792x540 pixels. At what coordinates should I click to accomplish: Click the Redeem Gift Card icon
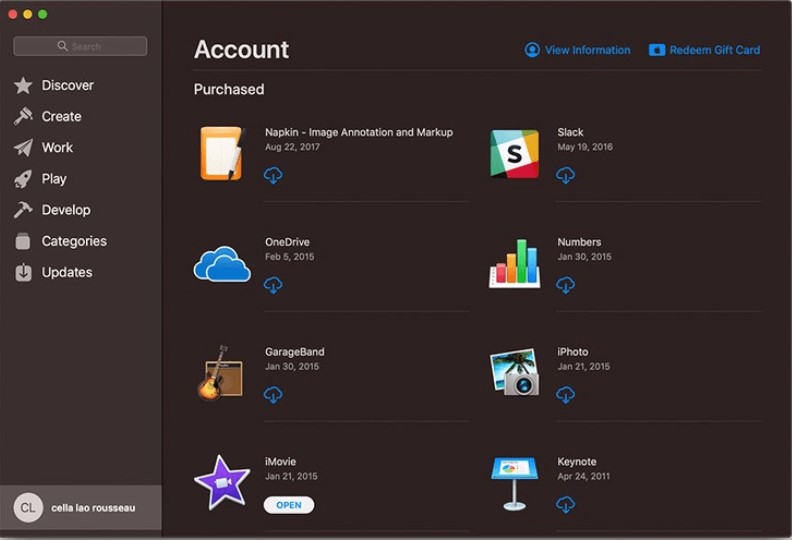[x=657, y=50]
